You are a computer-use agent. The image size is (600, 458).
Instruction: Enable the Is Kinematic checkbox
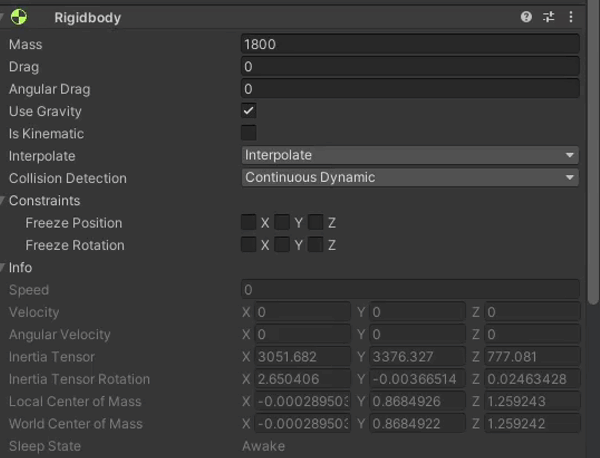point(249,133)
